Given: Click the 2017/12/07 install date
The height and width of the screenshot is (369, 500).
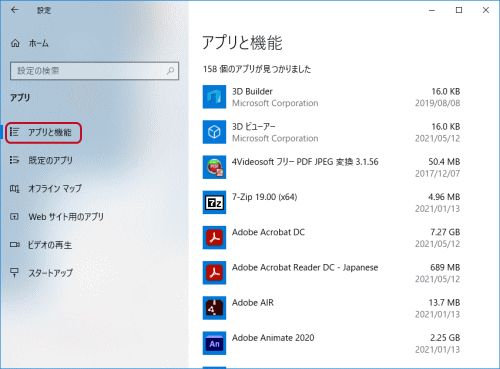Looking at the screenshot, I should [x=438, y=173].
